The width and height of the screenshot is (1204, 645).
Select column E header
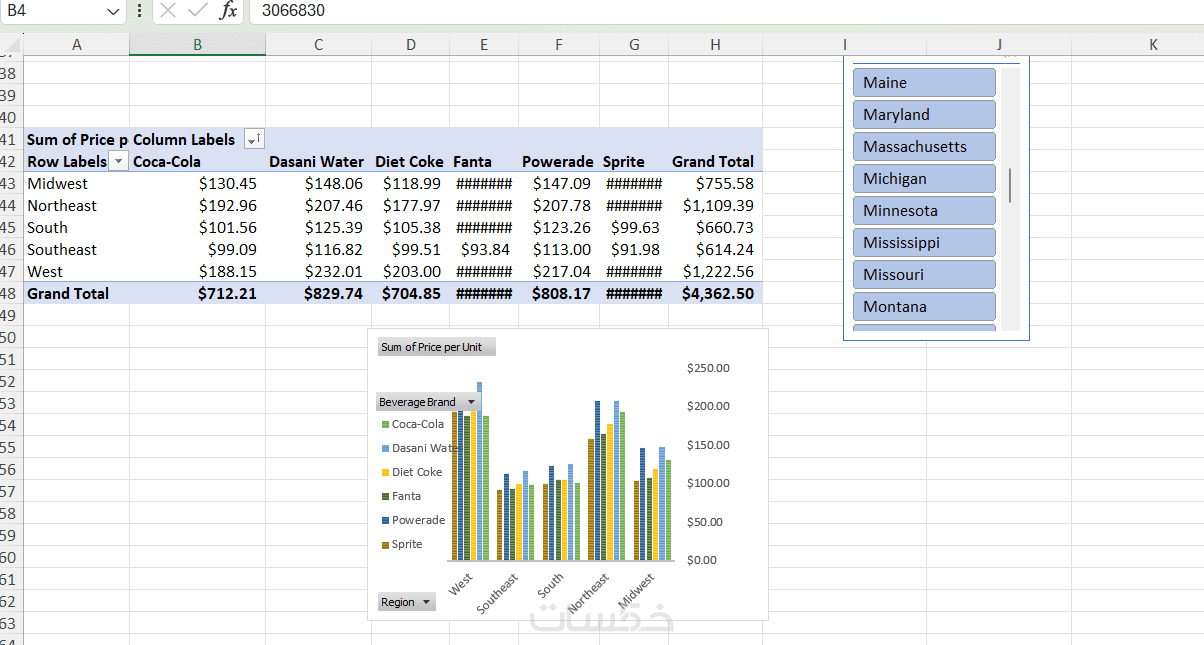[484, 45]
